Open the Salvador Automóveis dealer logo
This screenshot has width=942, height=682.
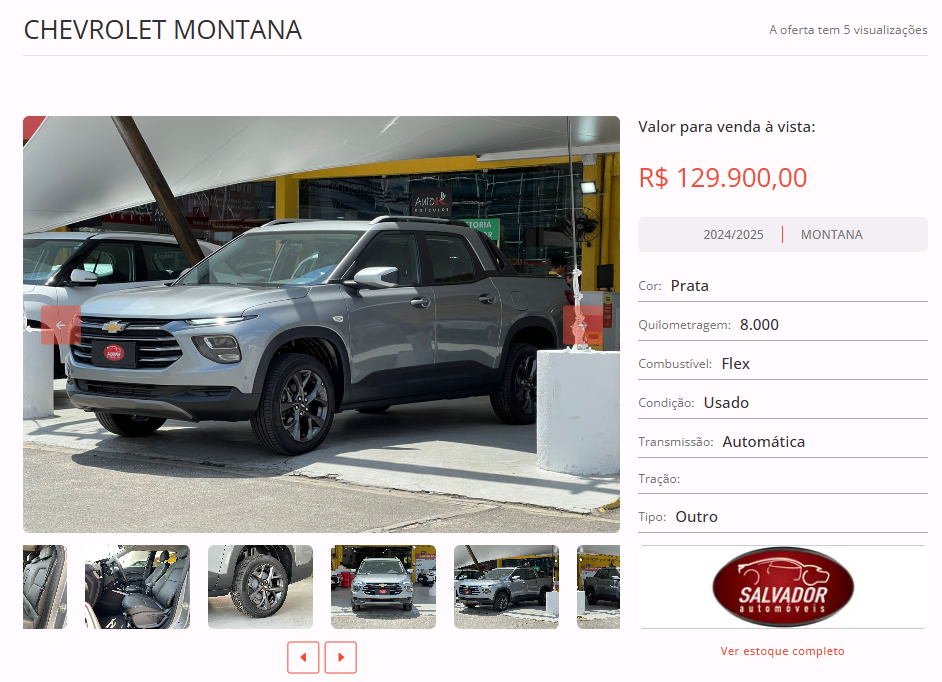click(x=783, y=587)
